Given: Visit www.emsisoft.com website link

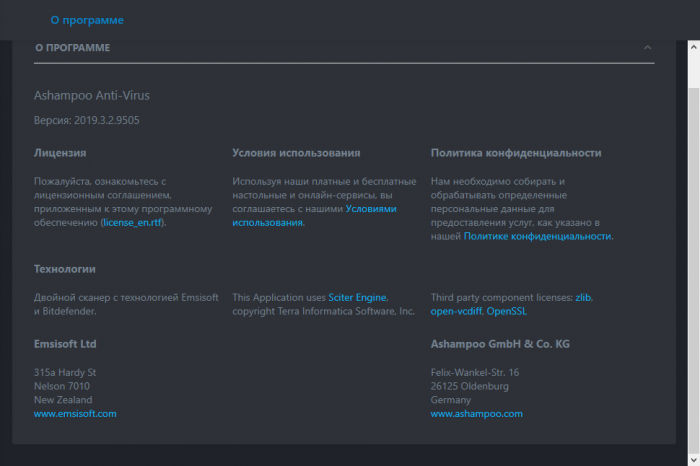Looking at the screenshot, I should (75, 414).
